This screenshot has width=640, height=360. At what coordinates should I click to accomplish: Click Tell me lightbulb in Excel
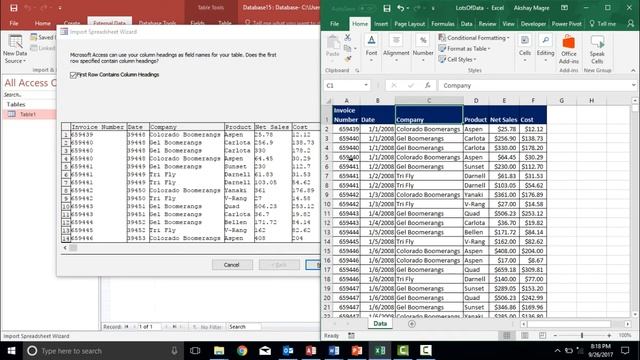click(592, 24)
